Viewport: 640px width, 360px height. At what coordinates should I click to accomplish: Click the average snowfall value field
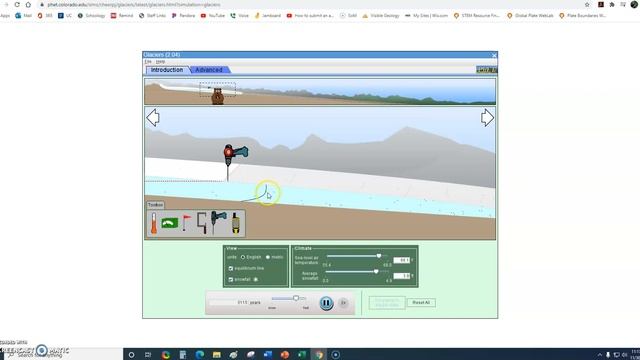tap(402, 276)
